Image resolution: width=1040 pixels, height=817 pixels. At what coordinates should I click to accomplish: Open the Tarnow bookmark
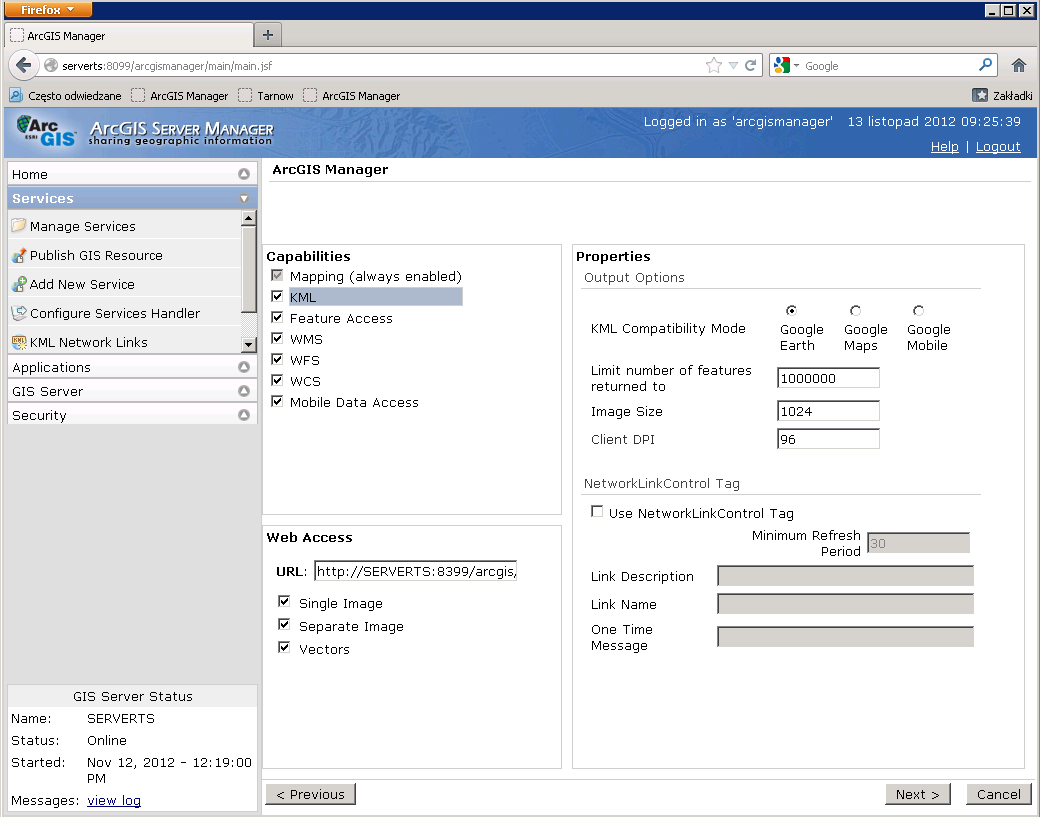point(267,95)
